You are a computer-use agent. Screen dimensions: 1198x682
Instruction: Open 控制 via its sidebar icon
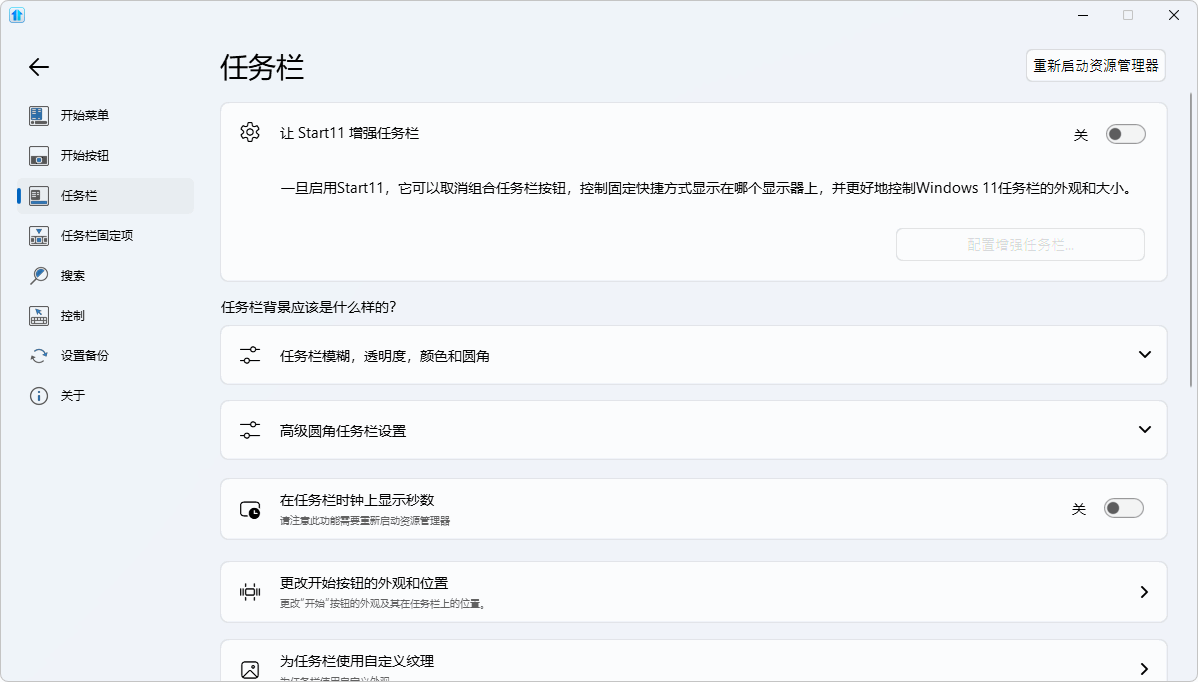(x=38, y=315)
